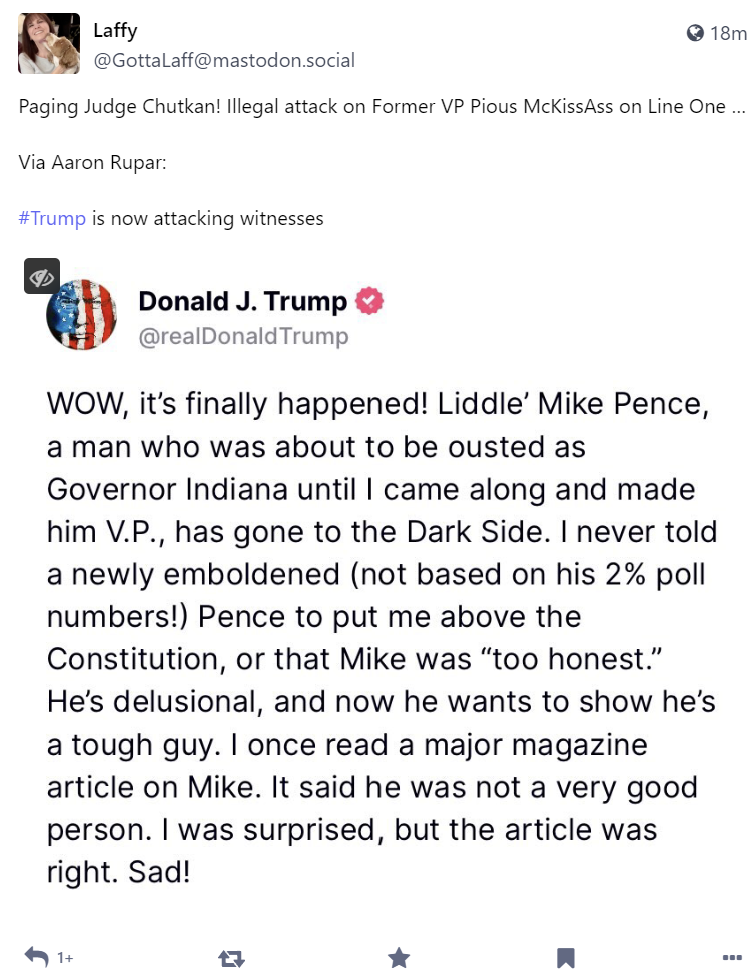The image size is (756, 980).
Task: Open the 18m timestamp permalink
Action: click(x=728, y=33)
